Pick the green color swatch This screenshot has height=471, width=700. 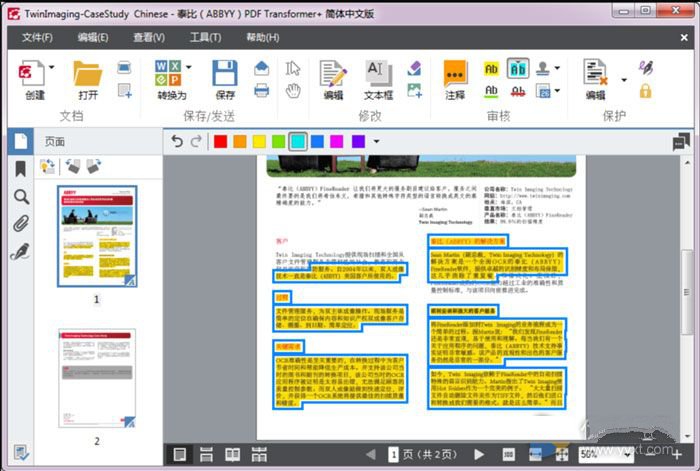point(279,142)
